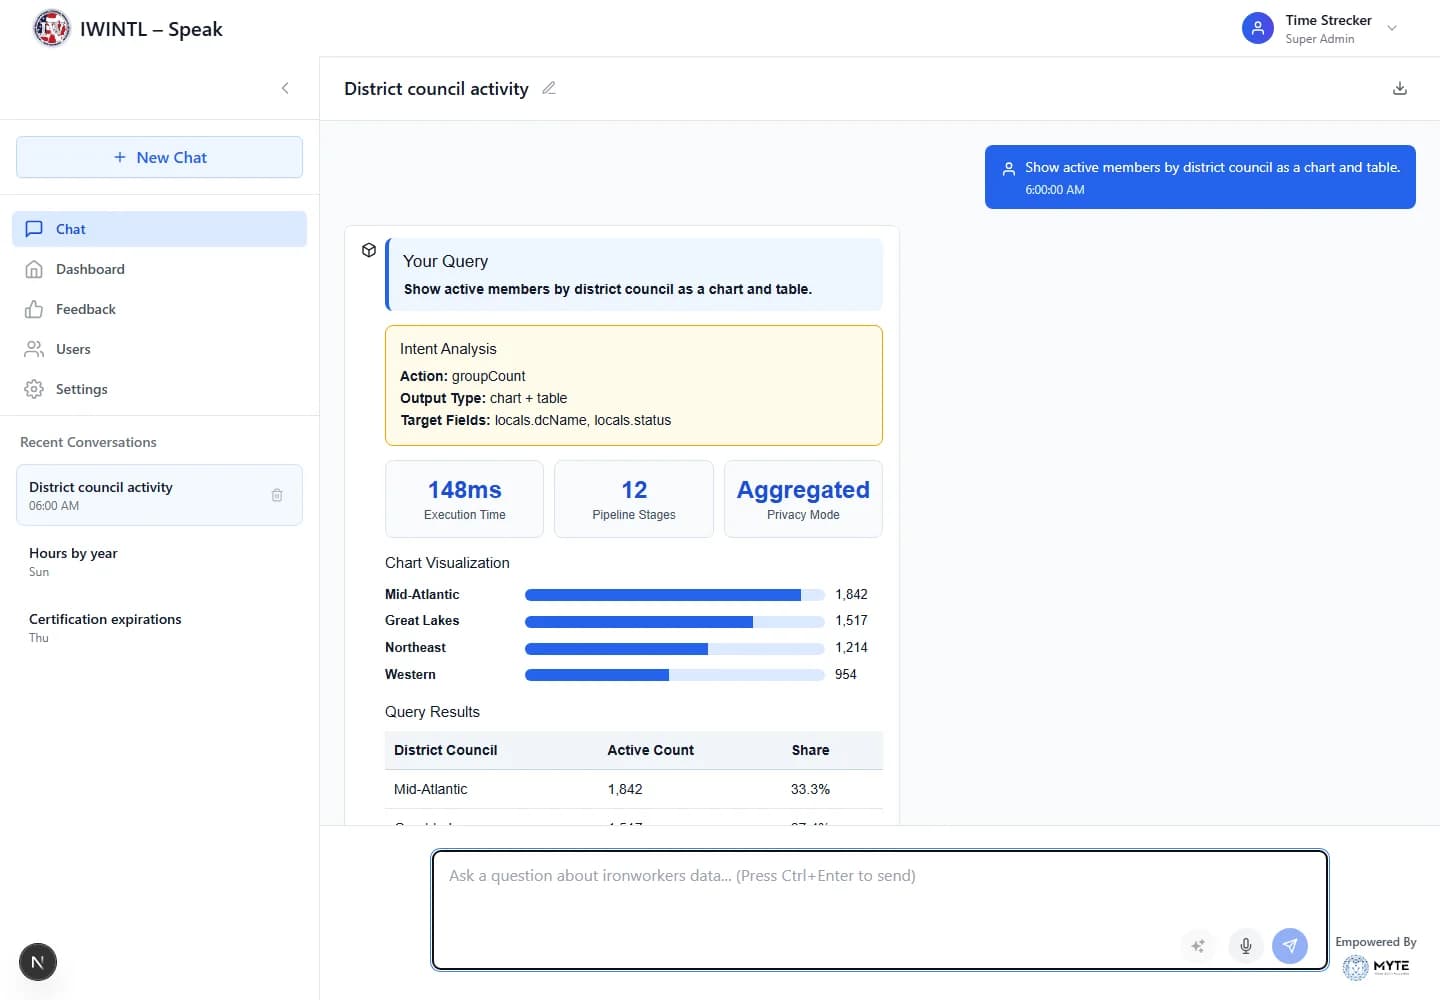Click the user avatar icon
The width and height of the screenshot is (1440, 1000).
coord(1258,28)
